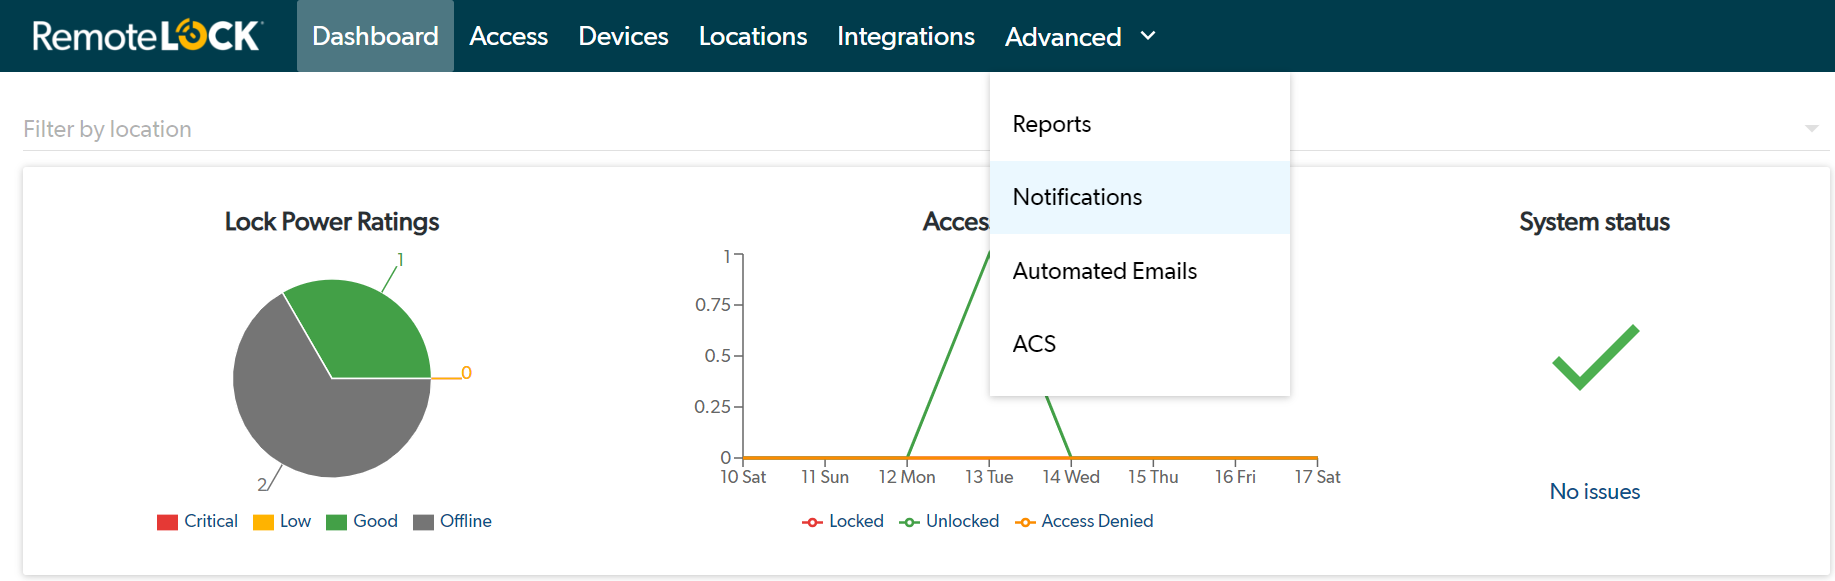Screen dimensions: 1835x581
Task: Click the Filter by location field
Action: (x=926, y=129)
